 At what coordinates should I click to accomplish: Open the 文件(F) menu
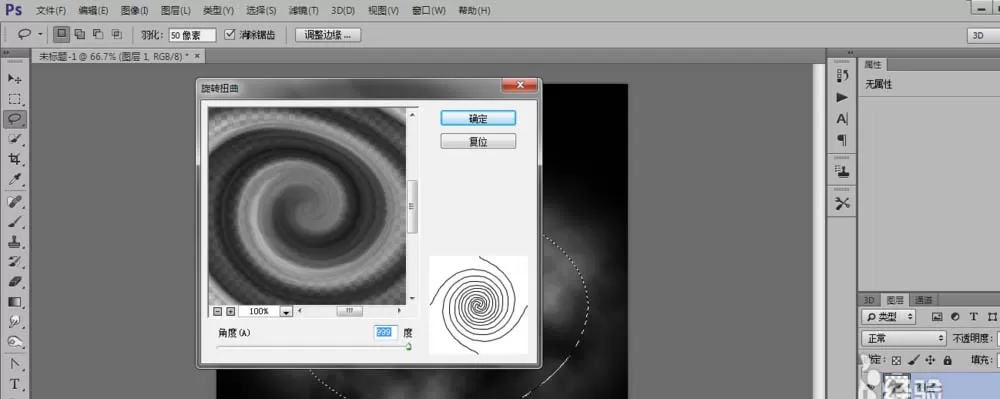click(51, 10)
